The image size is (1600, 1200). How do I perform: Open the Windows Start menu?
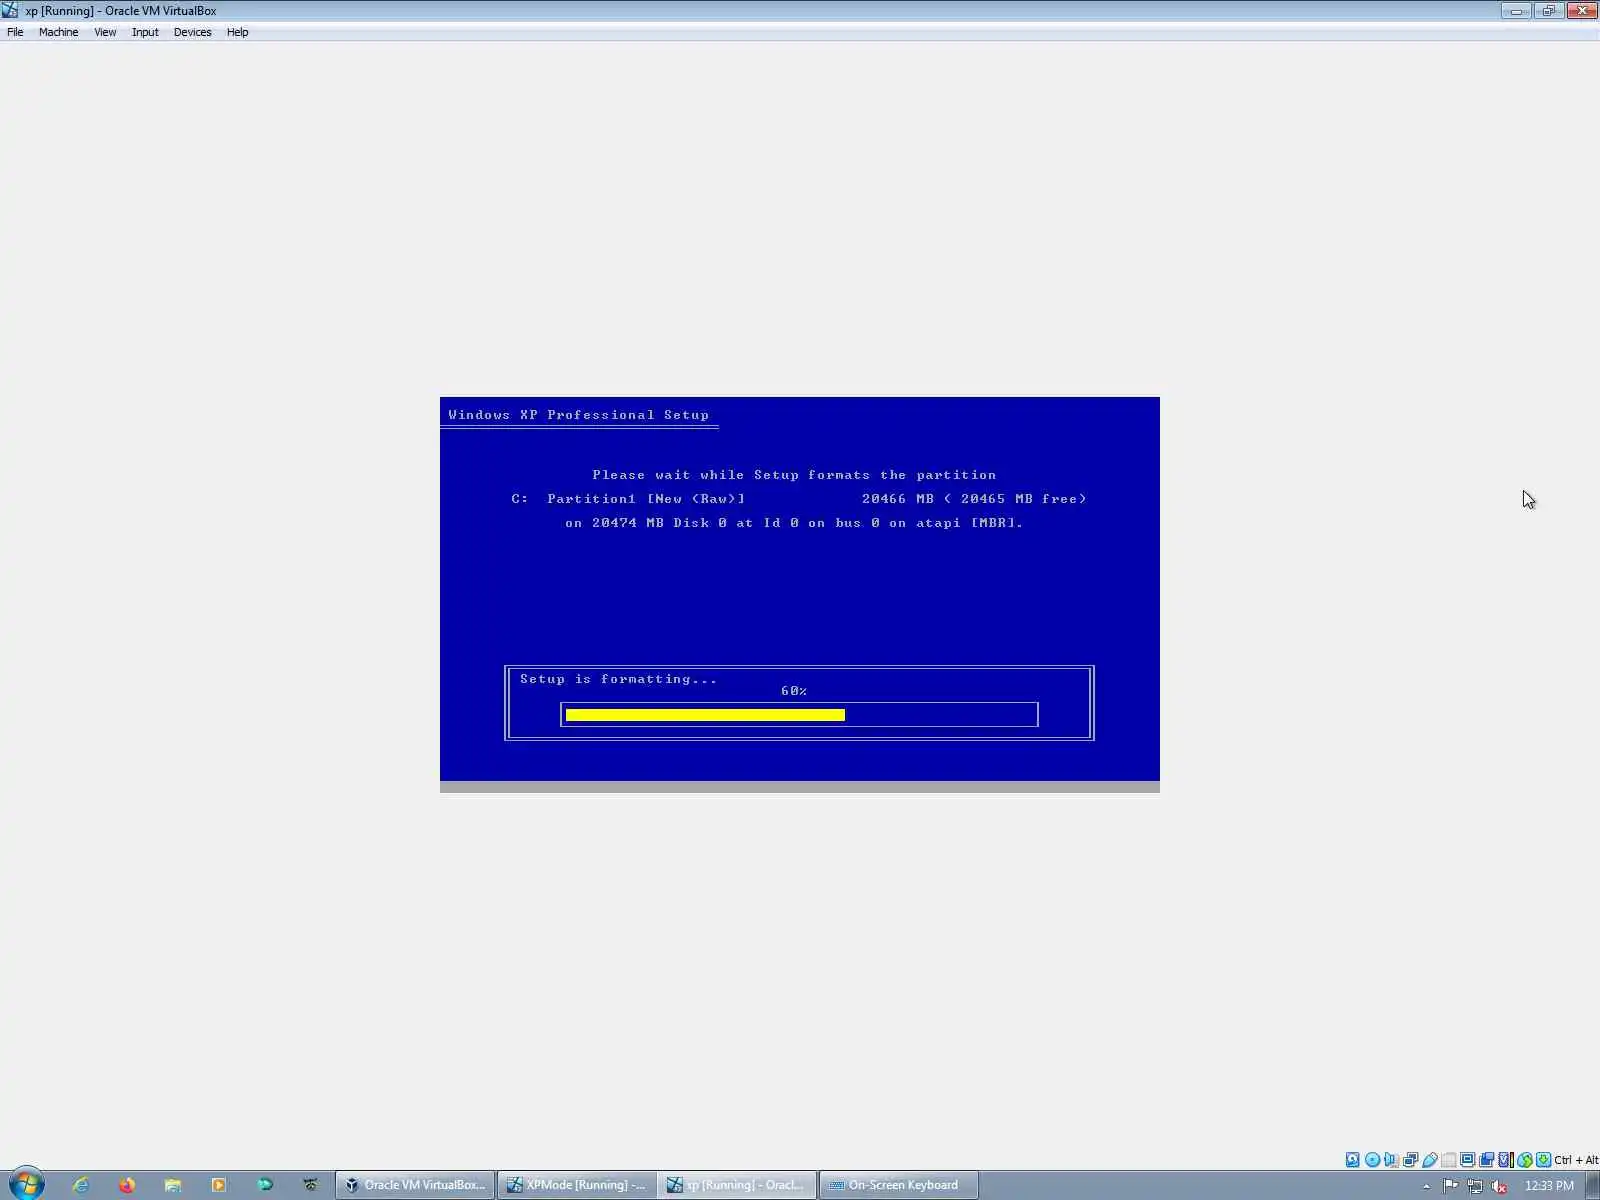[x=26, y=1185]
